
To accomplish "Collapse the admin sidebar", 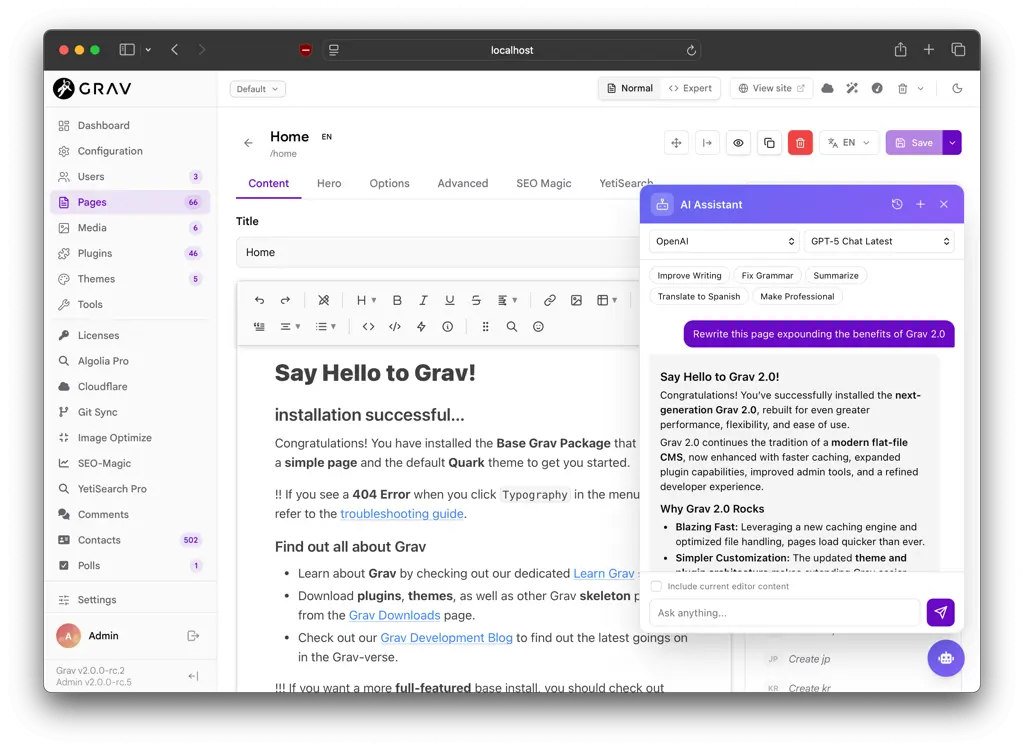I will click(193, 676).
